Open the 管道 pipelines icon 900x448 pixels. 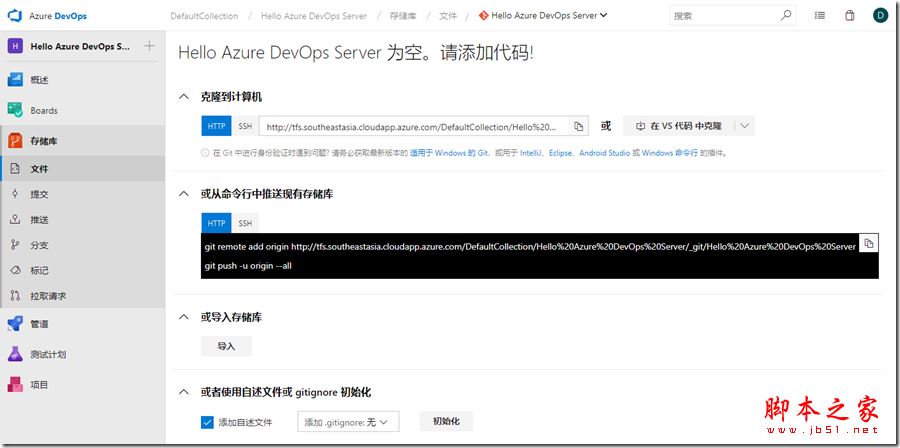coord(15,324)
